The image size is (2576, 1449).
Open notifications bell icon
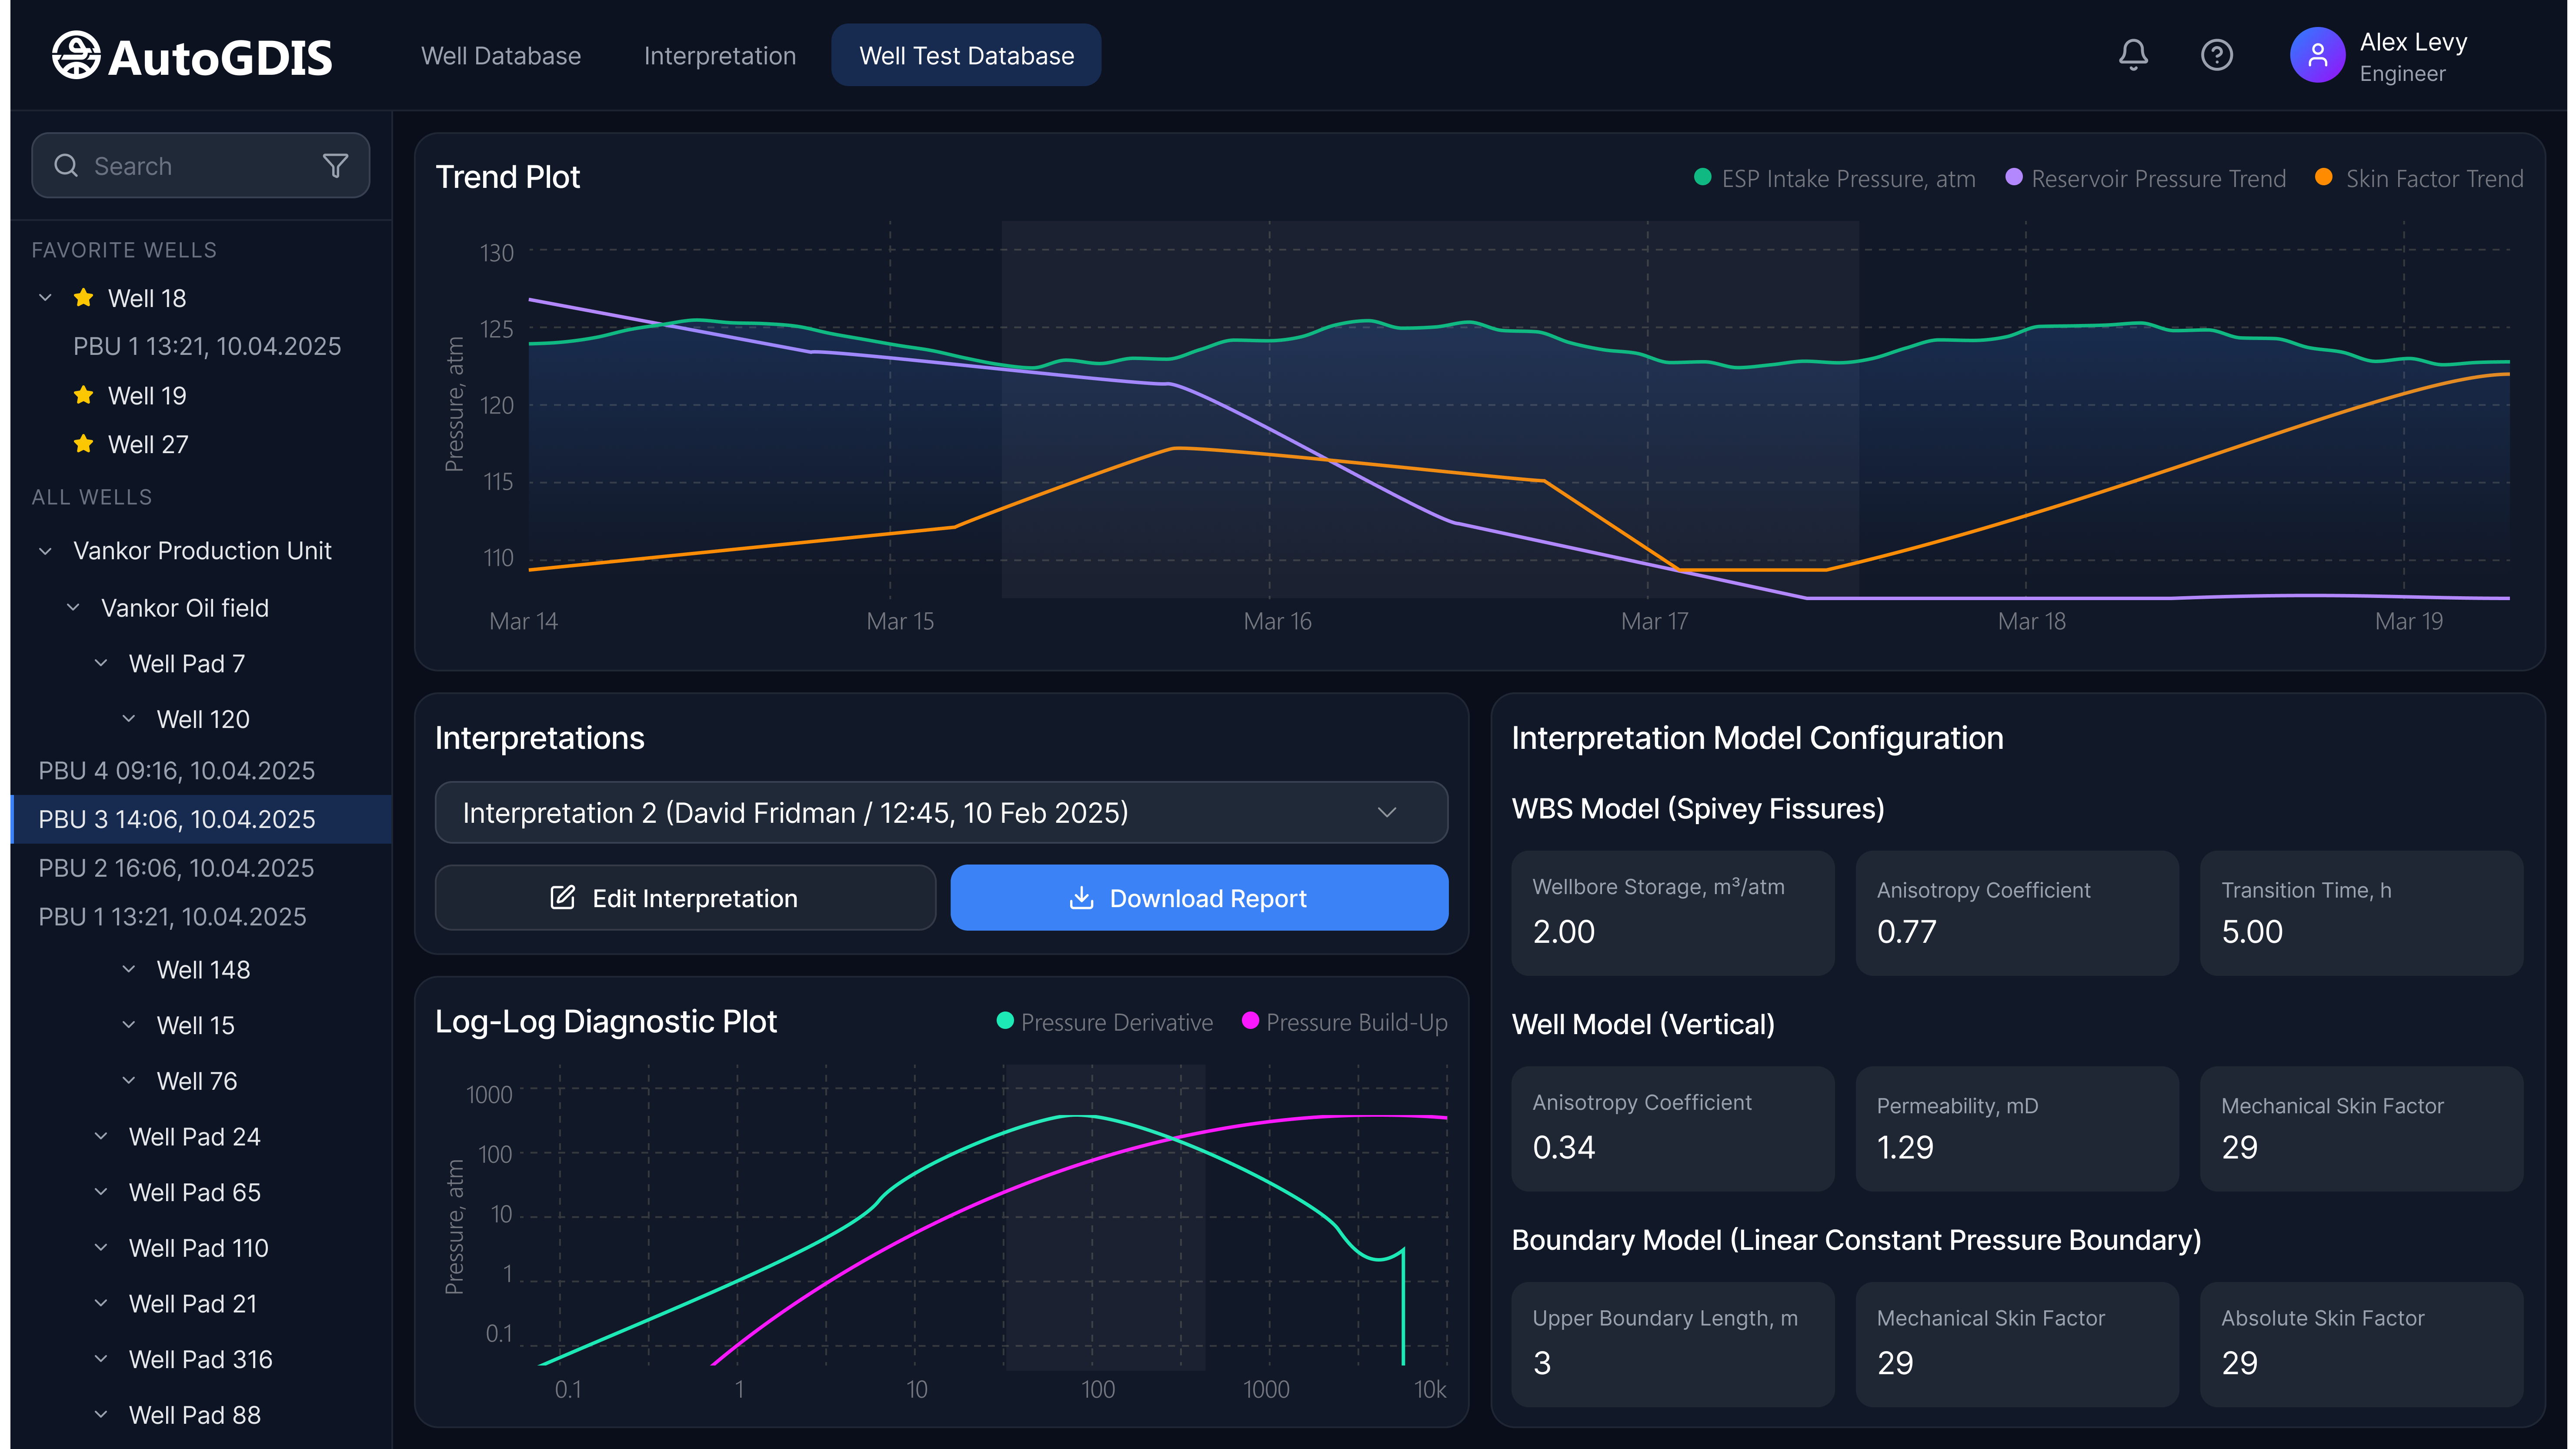[2133, 55]
